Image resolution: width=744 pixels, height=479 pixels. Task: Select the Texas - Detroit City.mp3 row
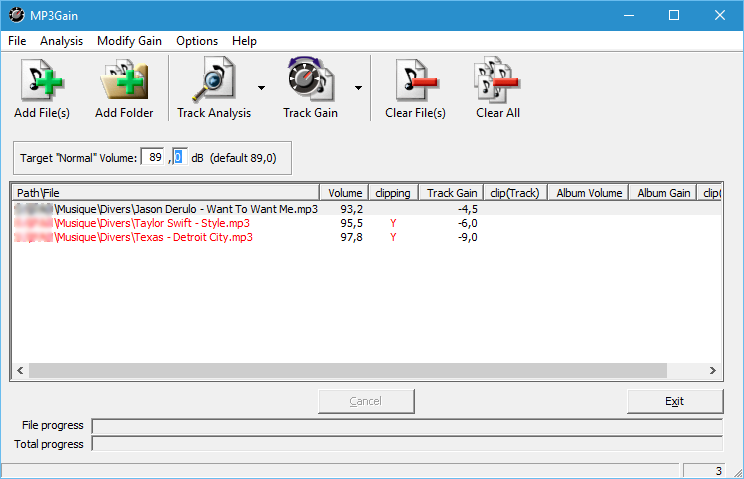coord(366,237)
